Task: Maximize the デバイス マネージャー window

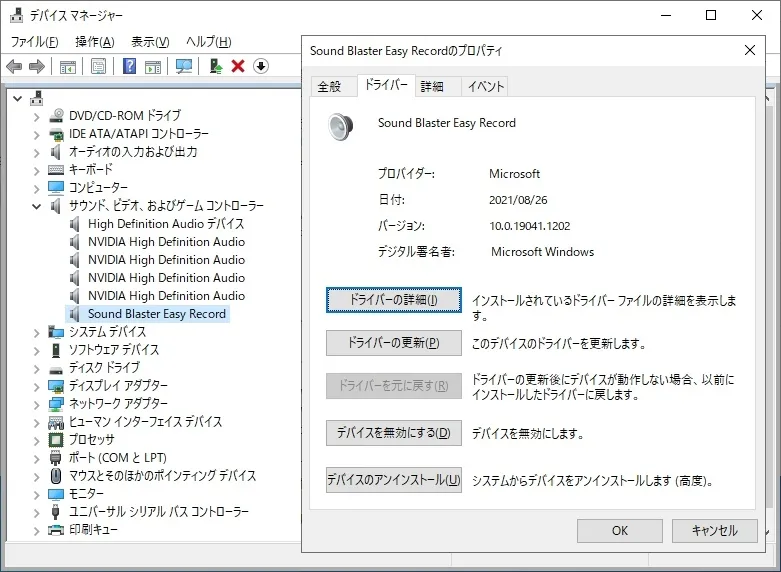Action: 711,15
